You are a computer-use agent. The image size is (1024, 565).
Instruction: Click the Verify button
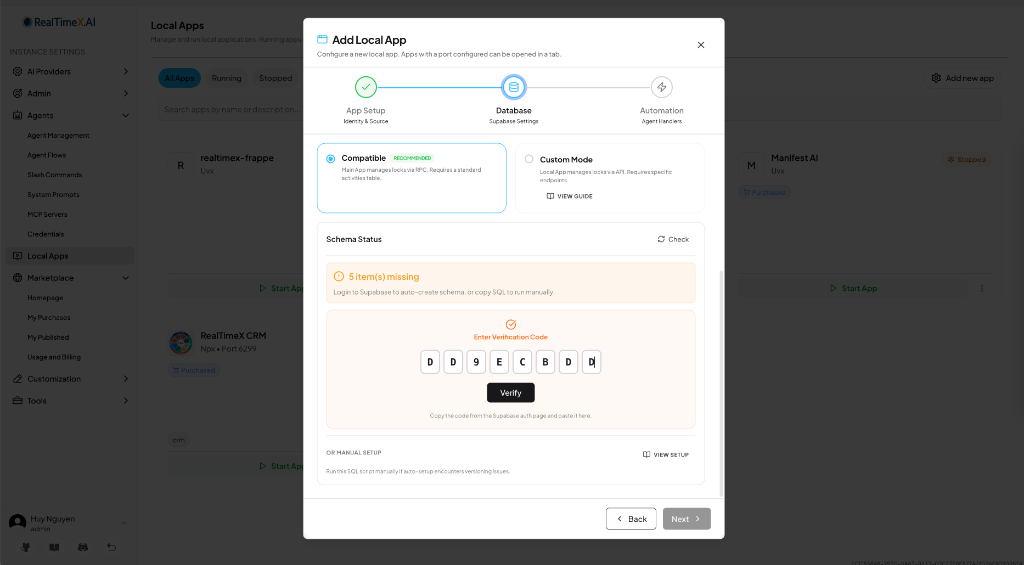511,393
